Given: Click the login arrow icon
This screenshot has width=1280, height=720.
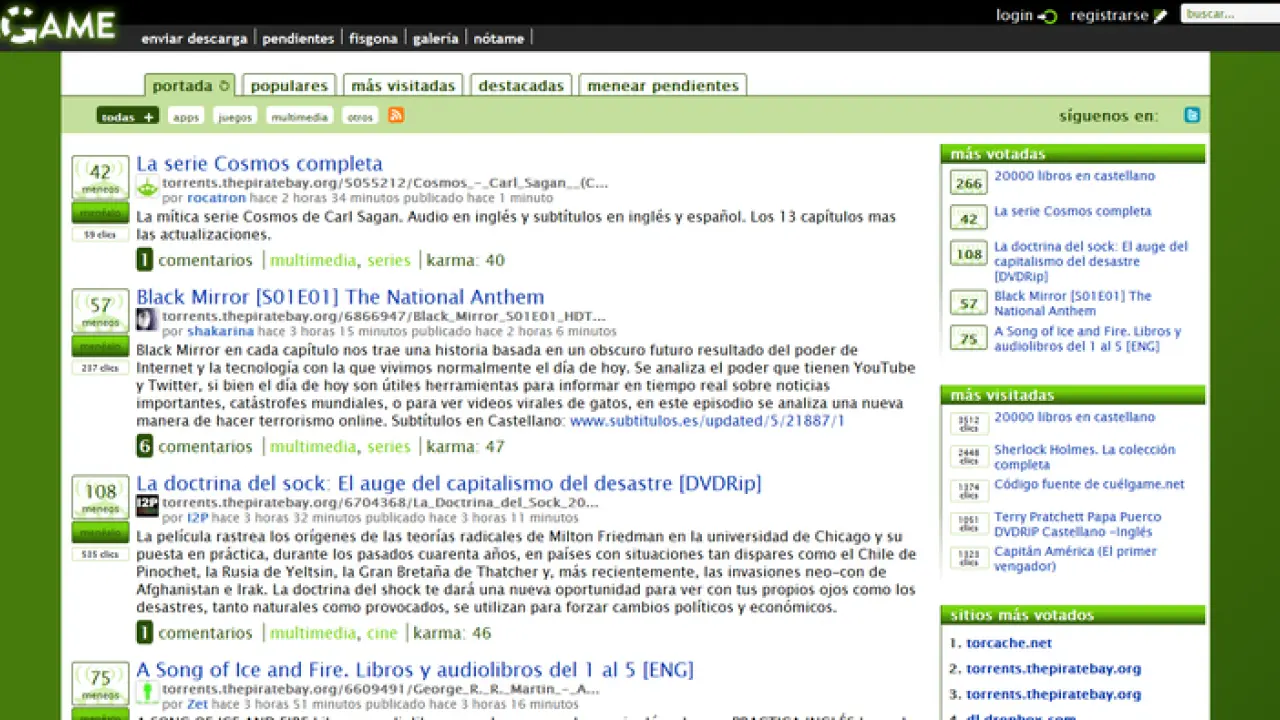Looking at the screenshot, I should pyautogui.click(x=1047, y=16).
